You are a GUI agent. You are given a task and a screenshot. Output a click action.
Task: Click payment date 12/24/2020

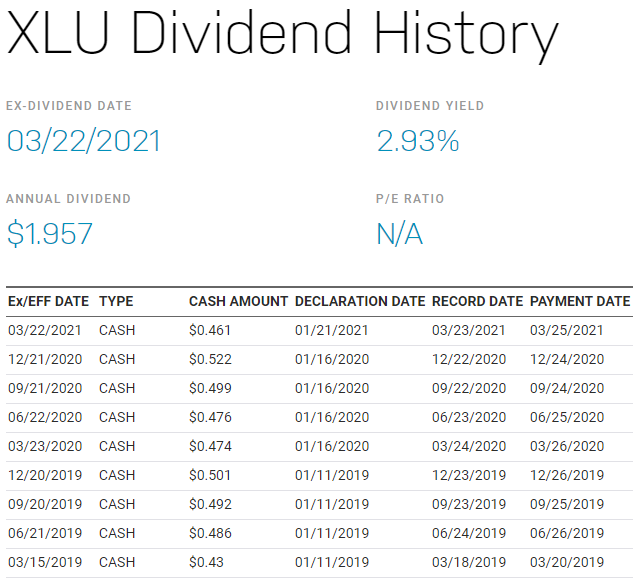coord(567,359)
